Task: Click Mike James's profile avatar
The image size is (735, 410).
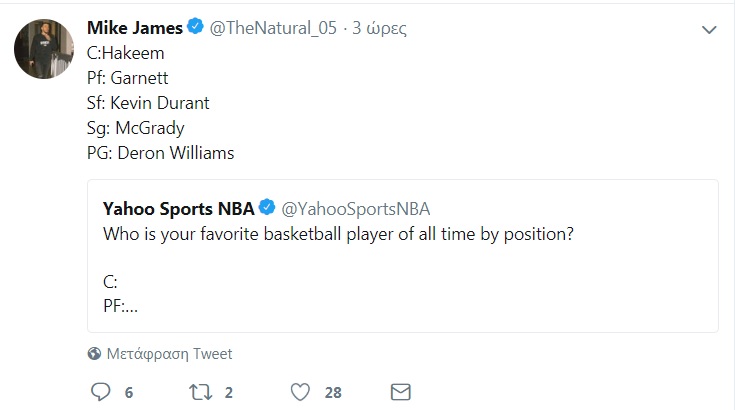Action: click(x=44, y=48)
